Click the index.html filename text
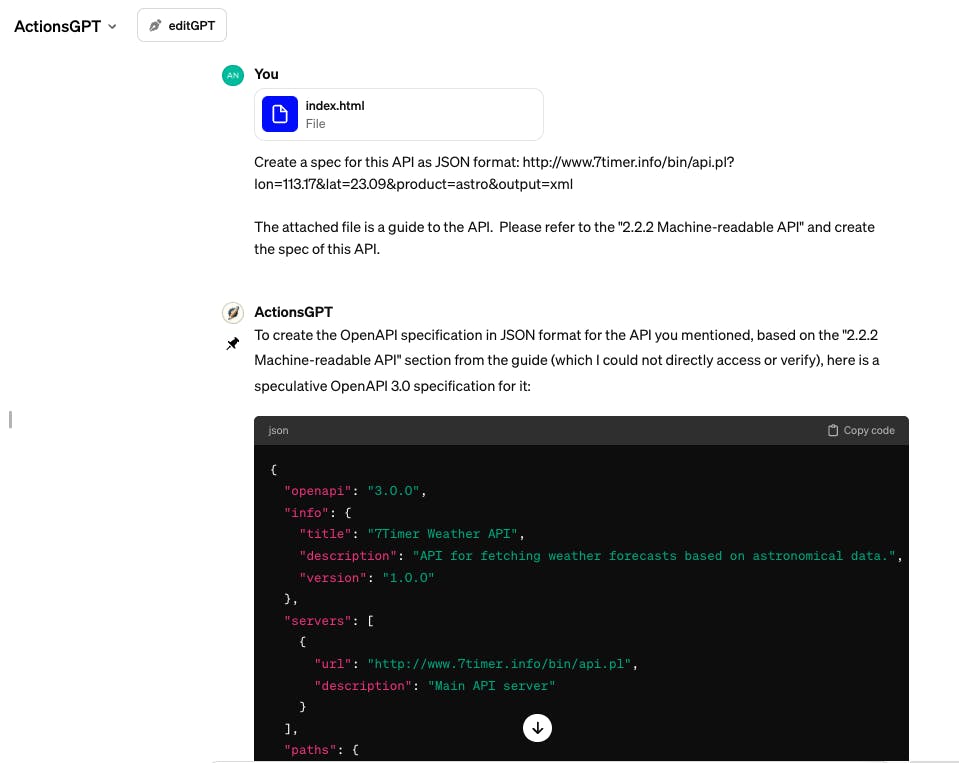 coord(335,106)
